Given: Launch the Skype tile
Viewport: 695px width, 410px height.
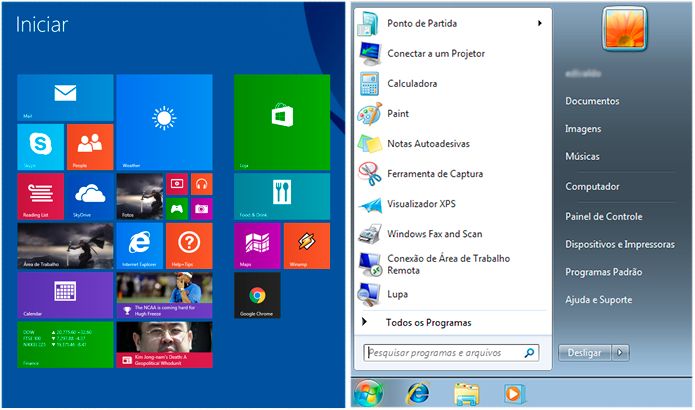Looking at the screenshot, I should [41, 147].
